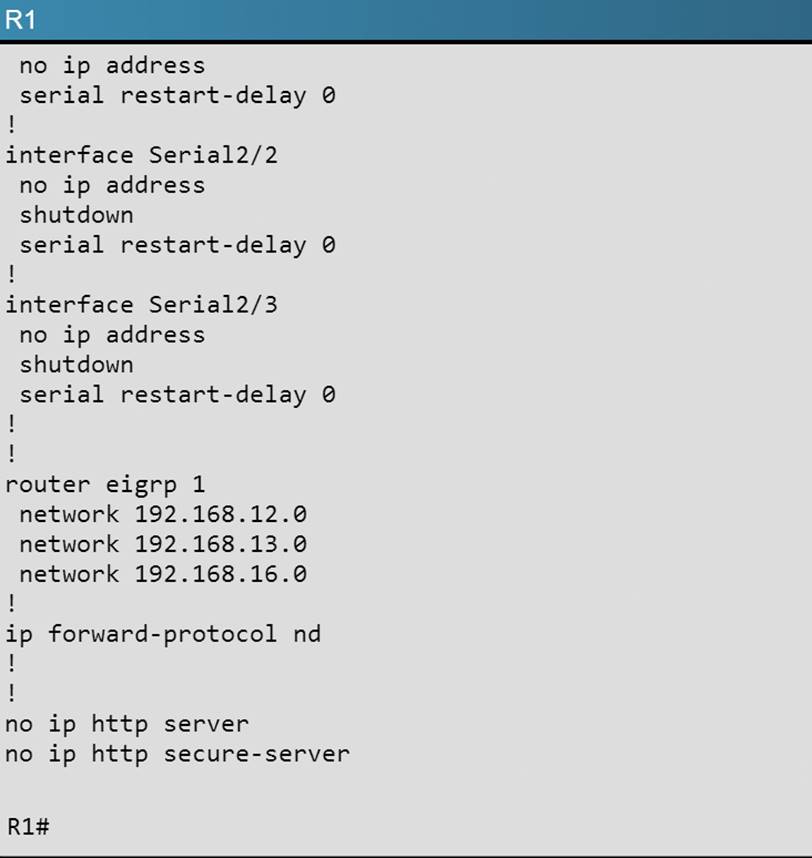Click the ! line directly above router eigrp
This screenshot has width=812, height=858.
[x=11, y=455]
